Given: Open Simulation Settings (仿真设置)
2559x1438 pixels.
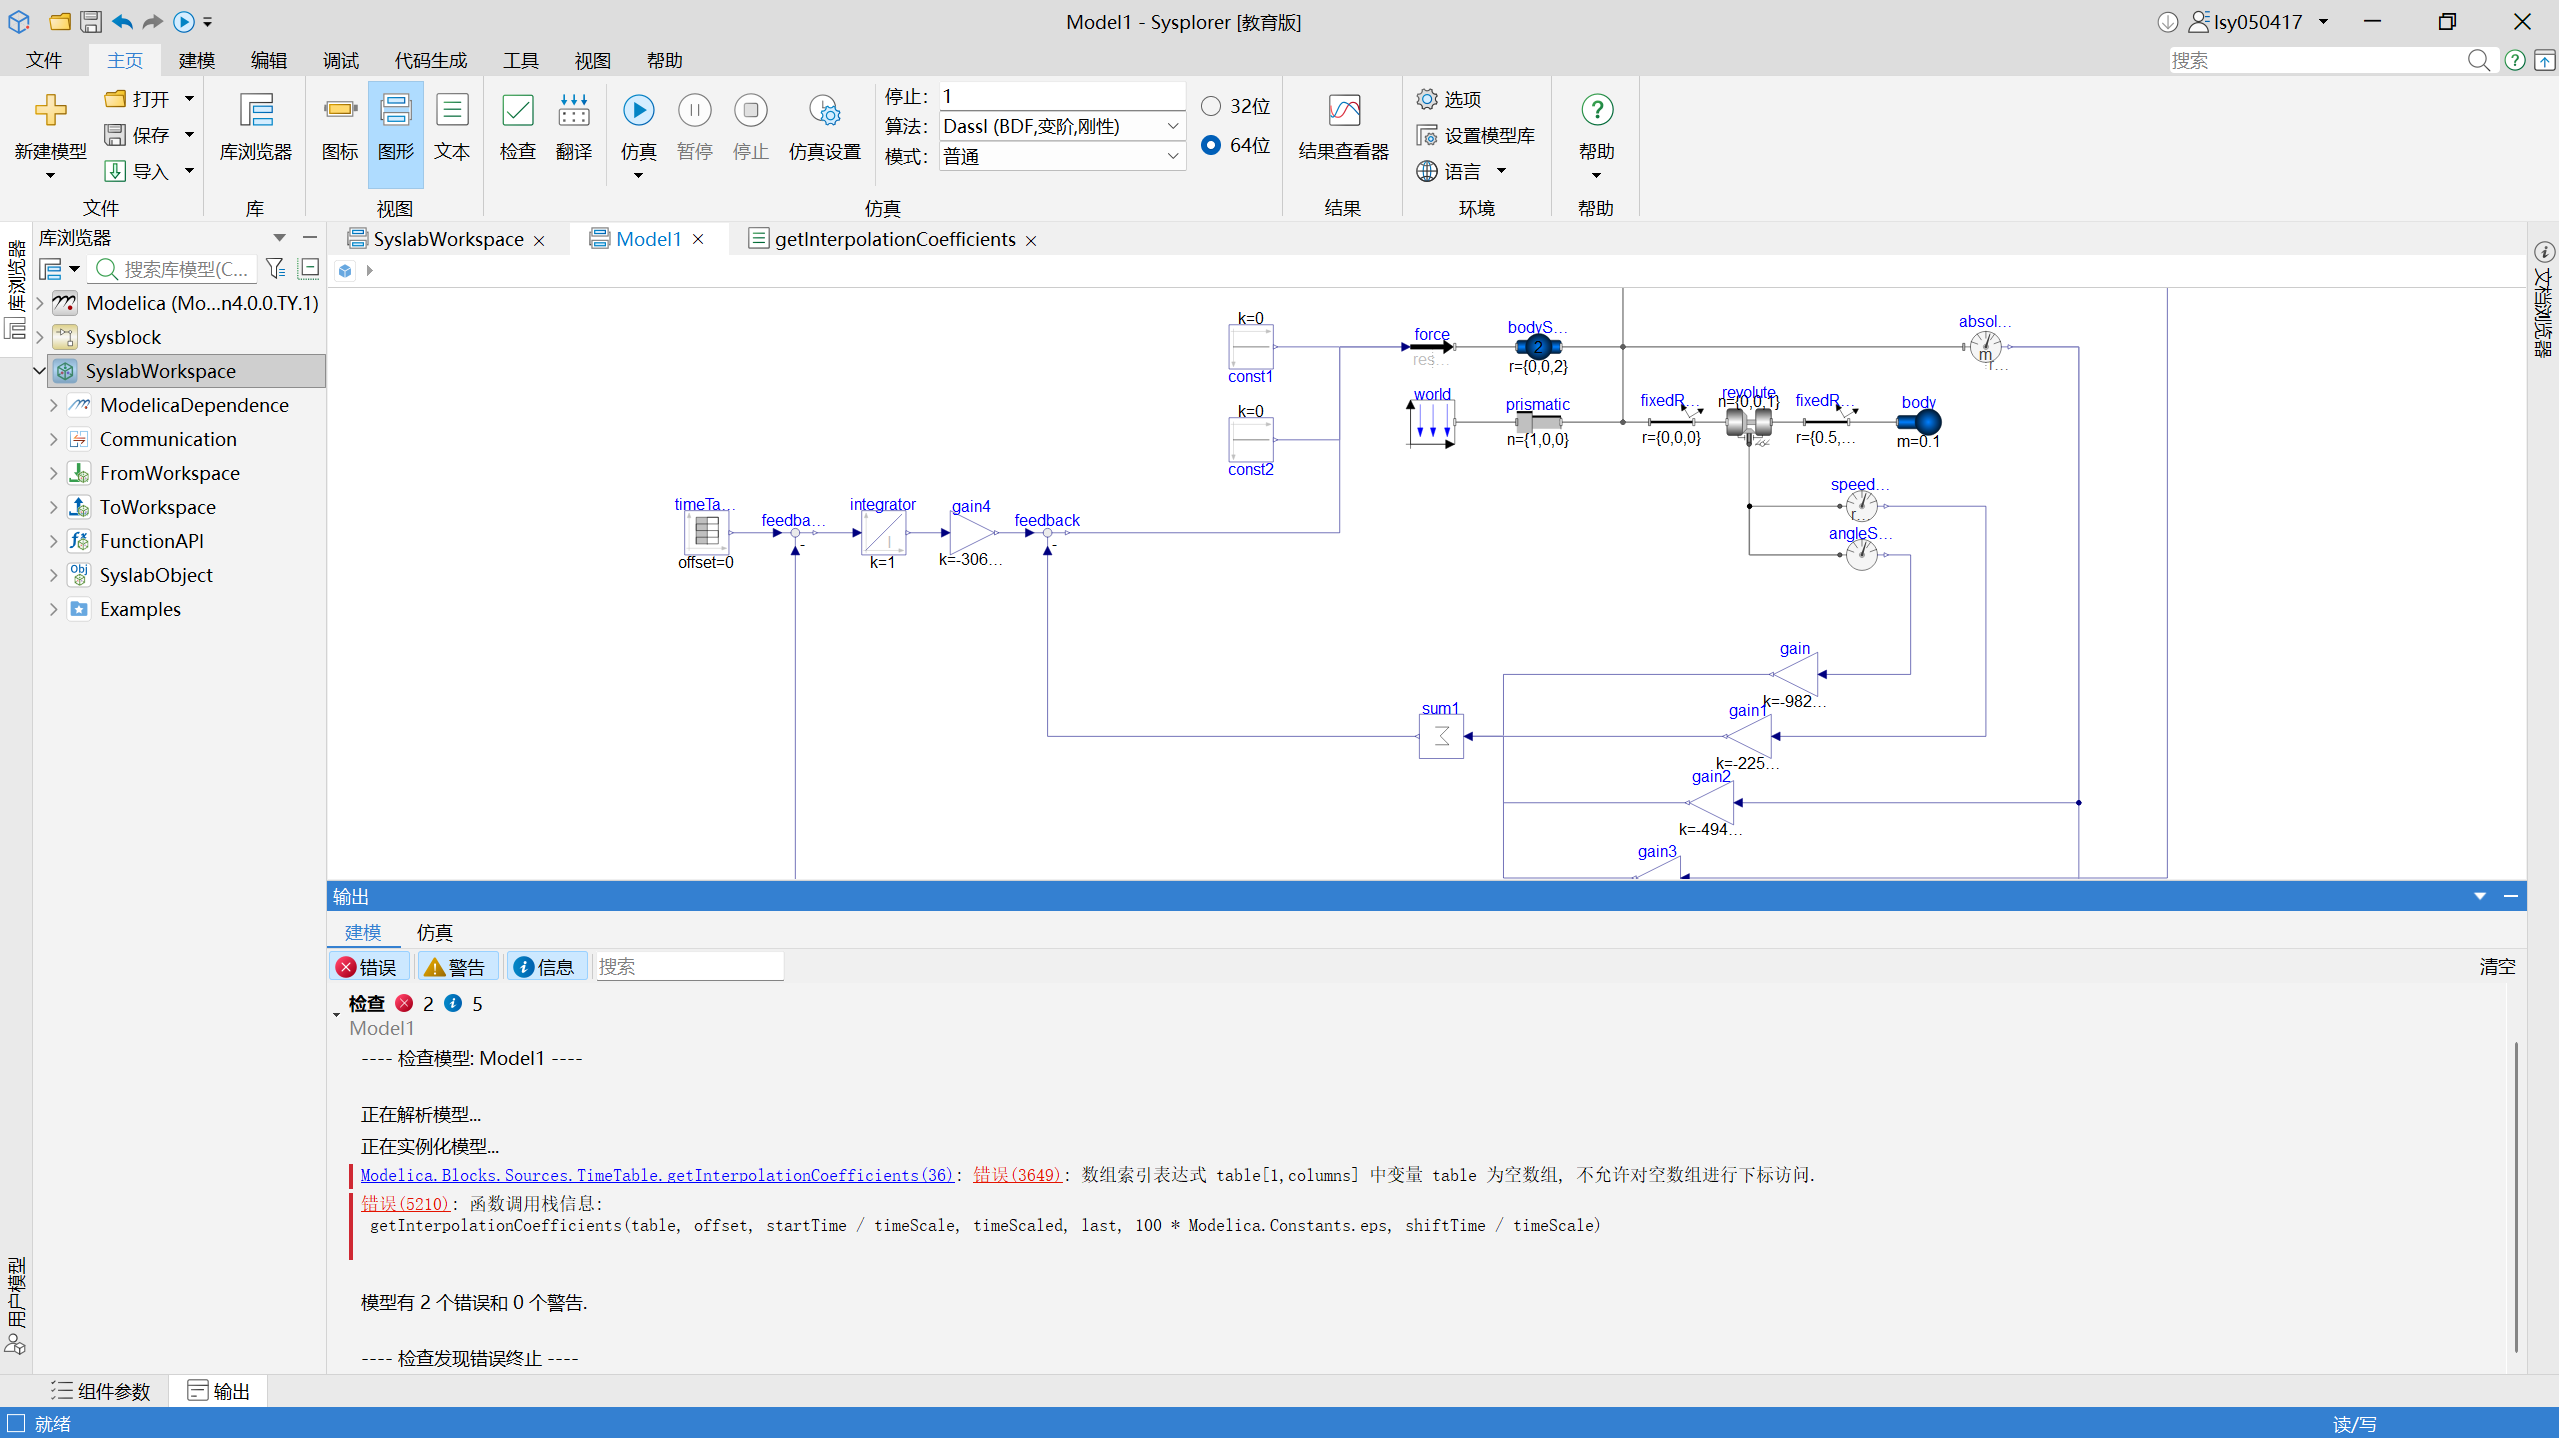Looking at the screenshot, I should coord(824,110).
